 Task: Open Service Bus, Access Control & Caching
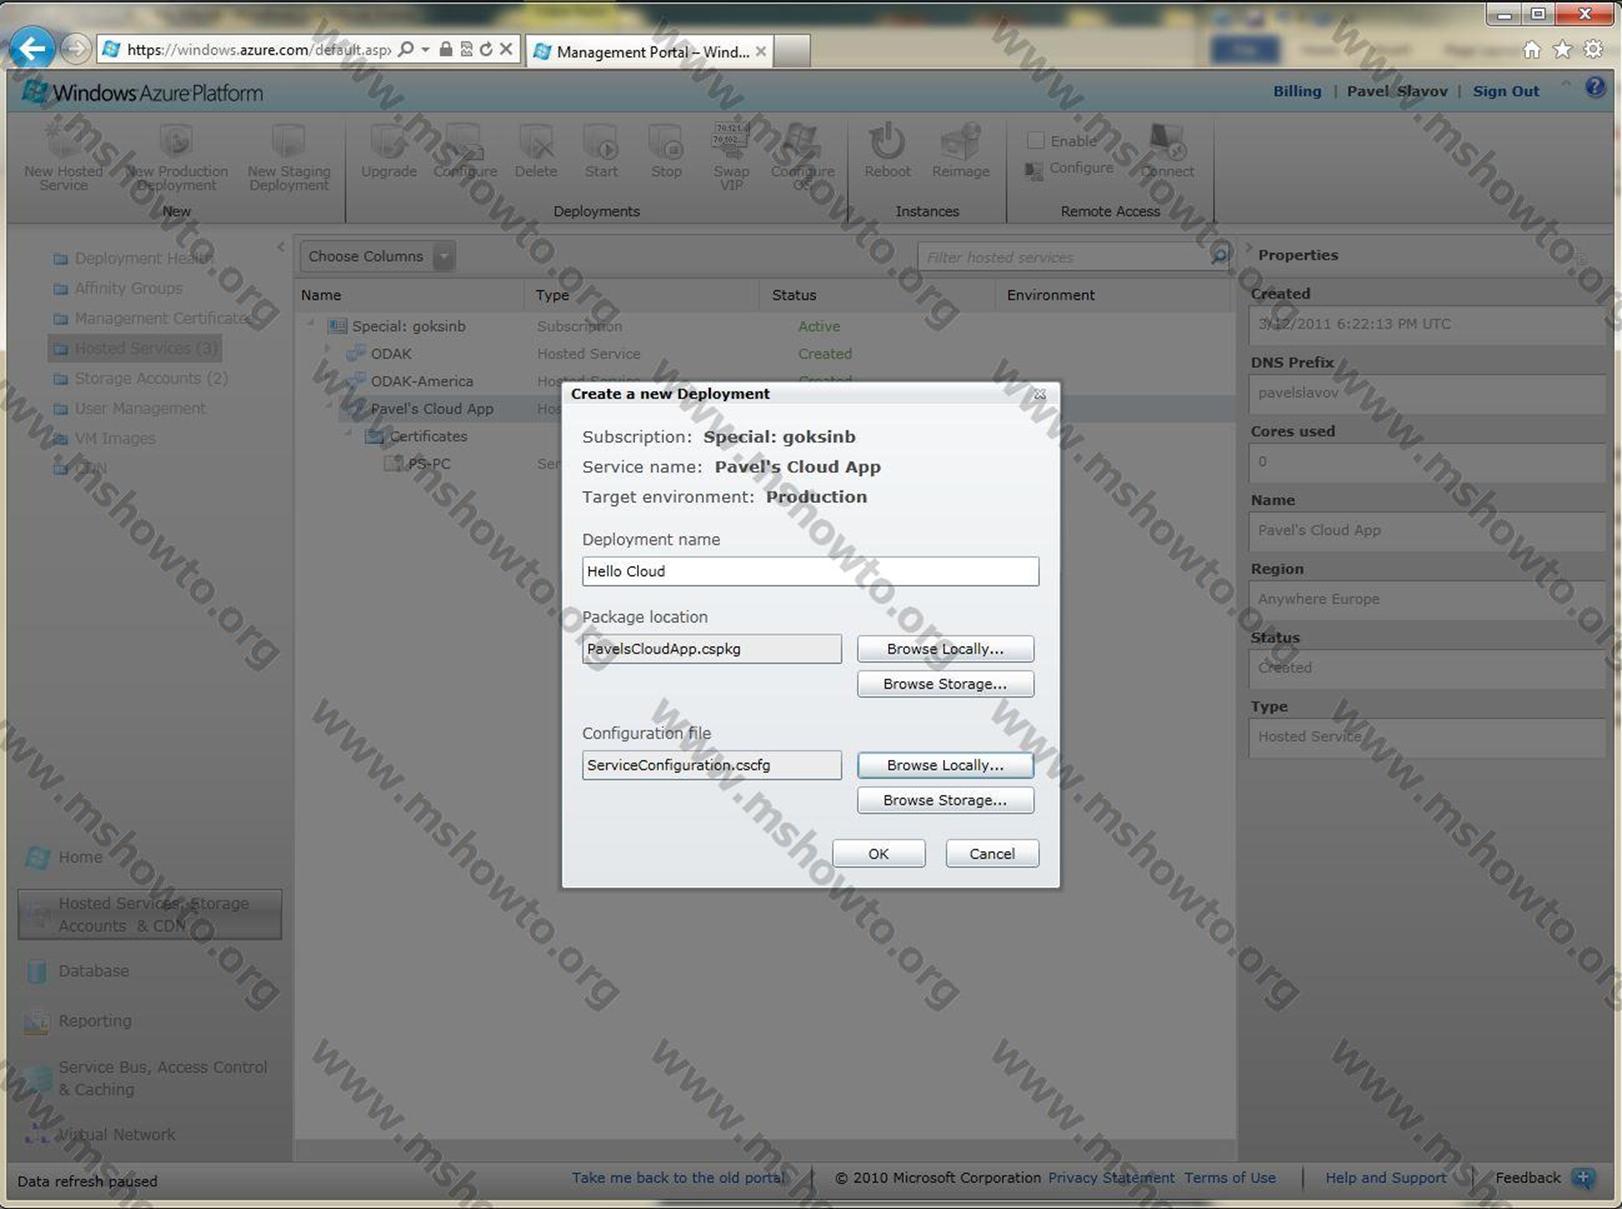pyautogui.click(x=147, y=1078)
